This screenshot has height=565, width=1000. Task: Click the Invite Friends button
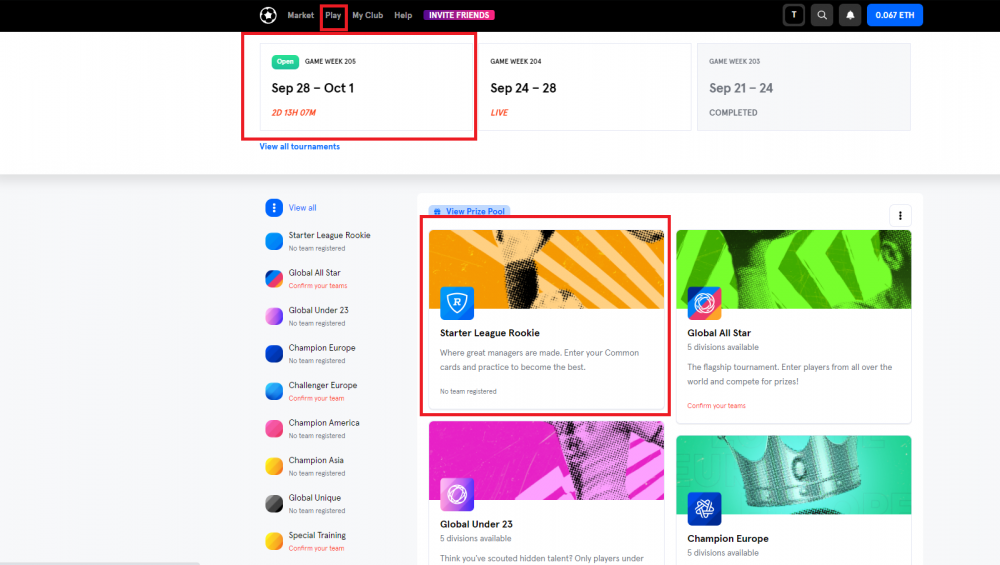pos(459,15)
